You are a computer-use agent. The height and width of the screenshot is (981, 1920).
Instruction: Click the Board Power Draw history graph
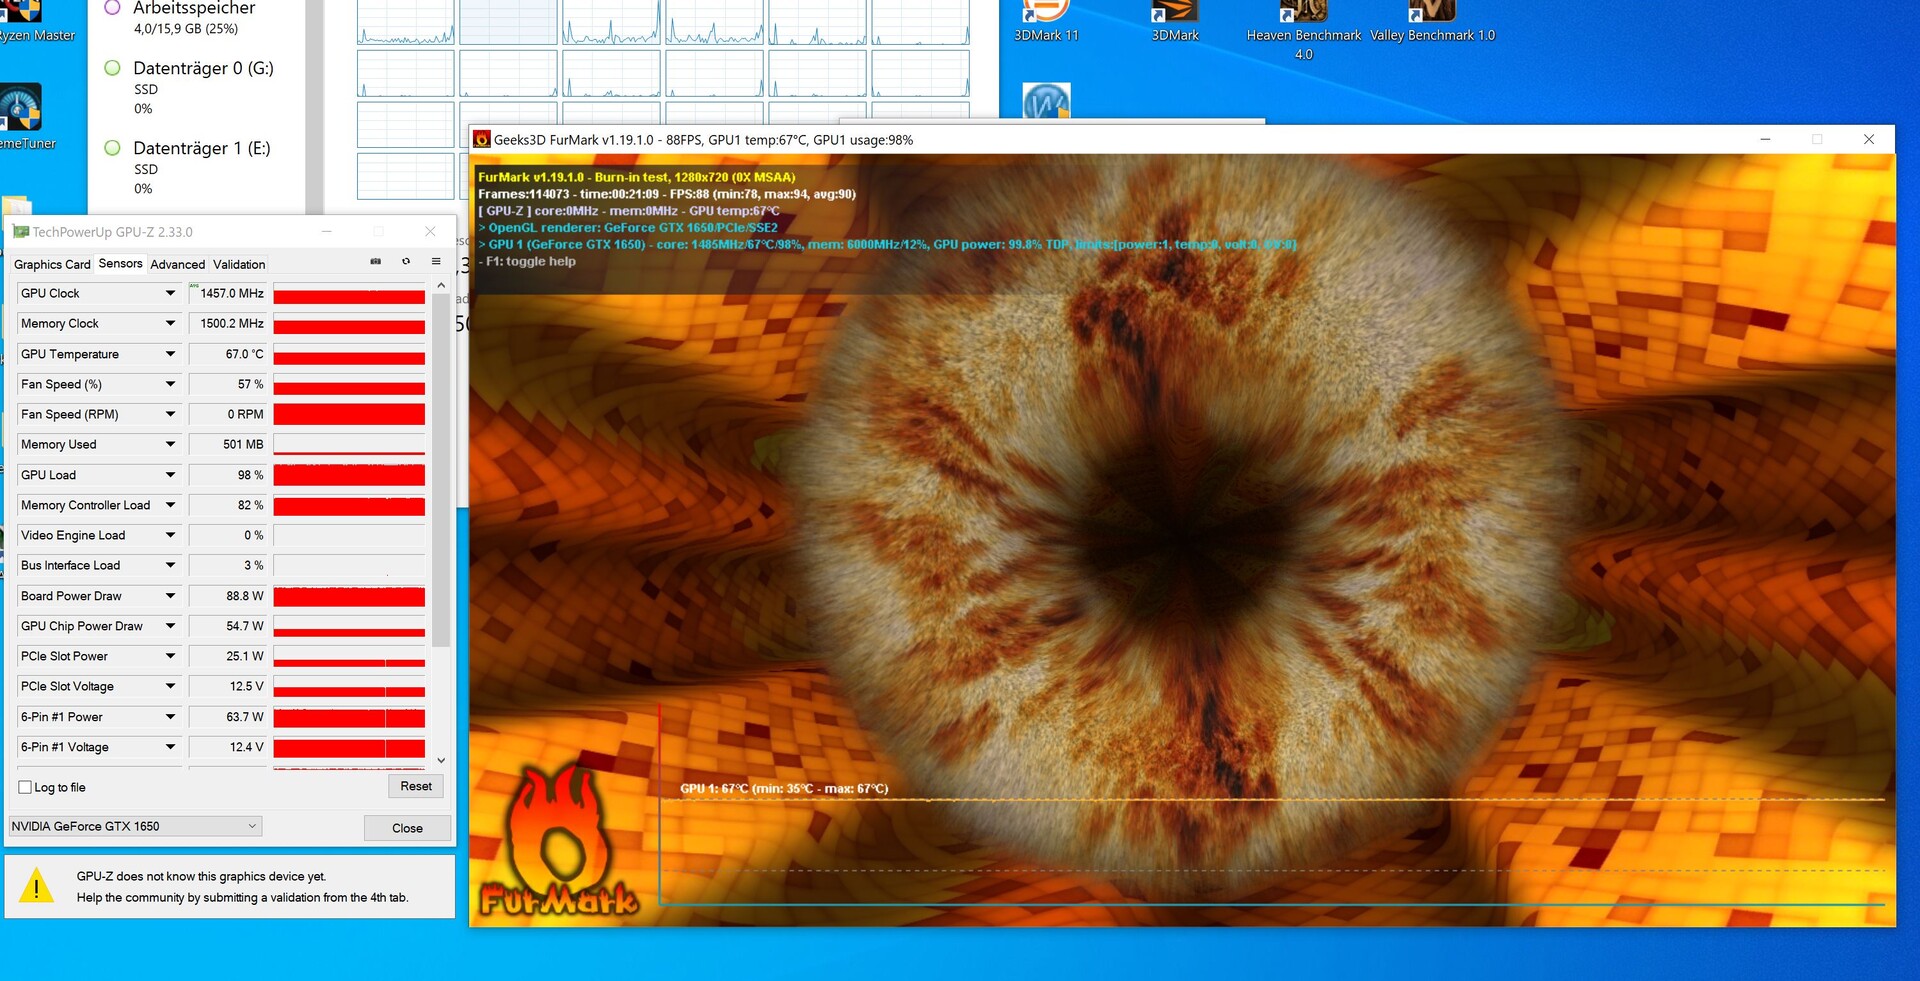point(349,596)
